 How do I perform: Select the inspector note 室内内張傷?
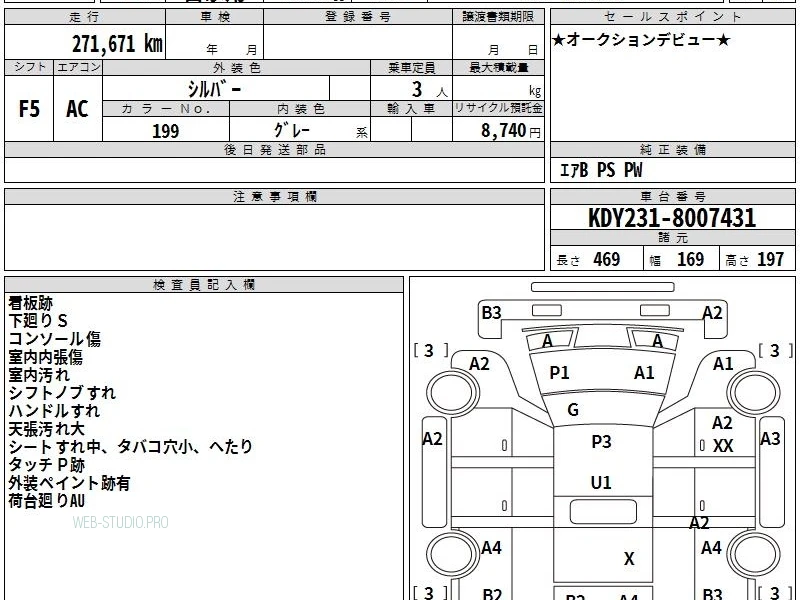45,357
